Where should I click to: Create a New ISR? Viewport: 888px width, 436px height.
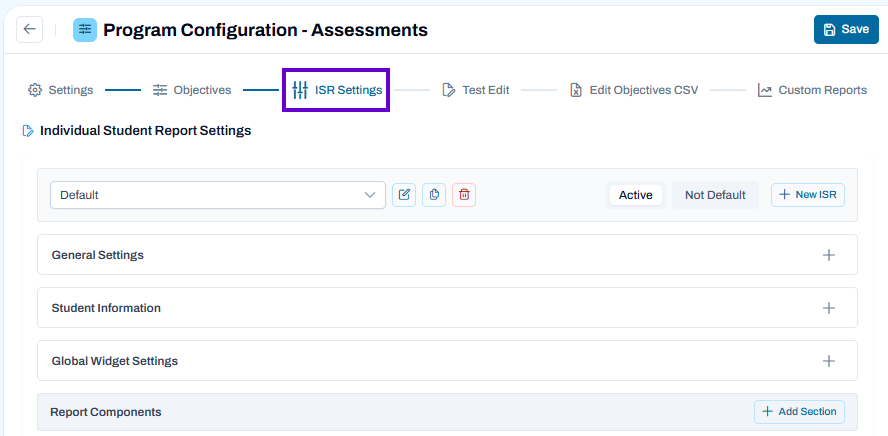pos(808,195)
